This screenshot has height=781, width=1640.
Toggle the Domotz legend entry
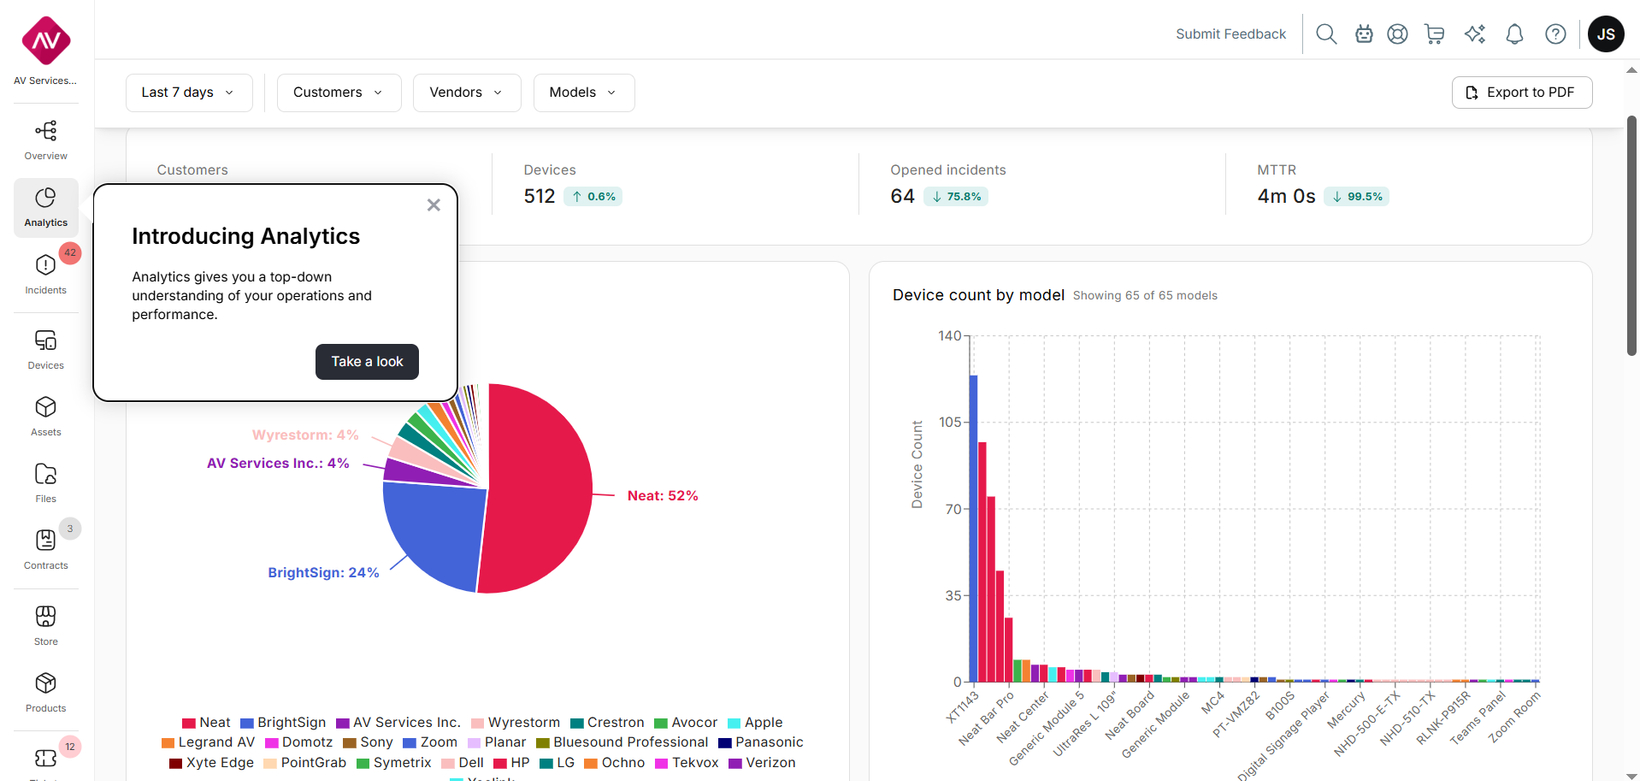(299, 743)
